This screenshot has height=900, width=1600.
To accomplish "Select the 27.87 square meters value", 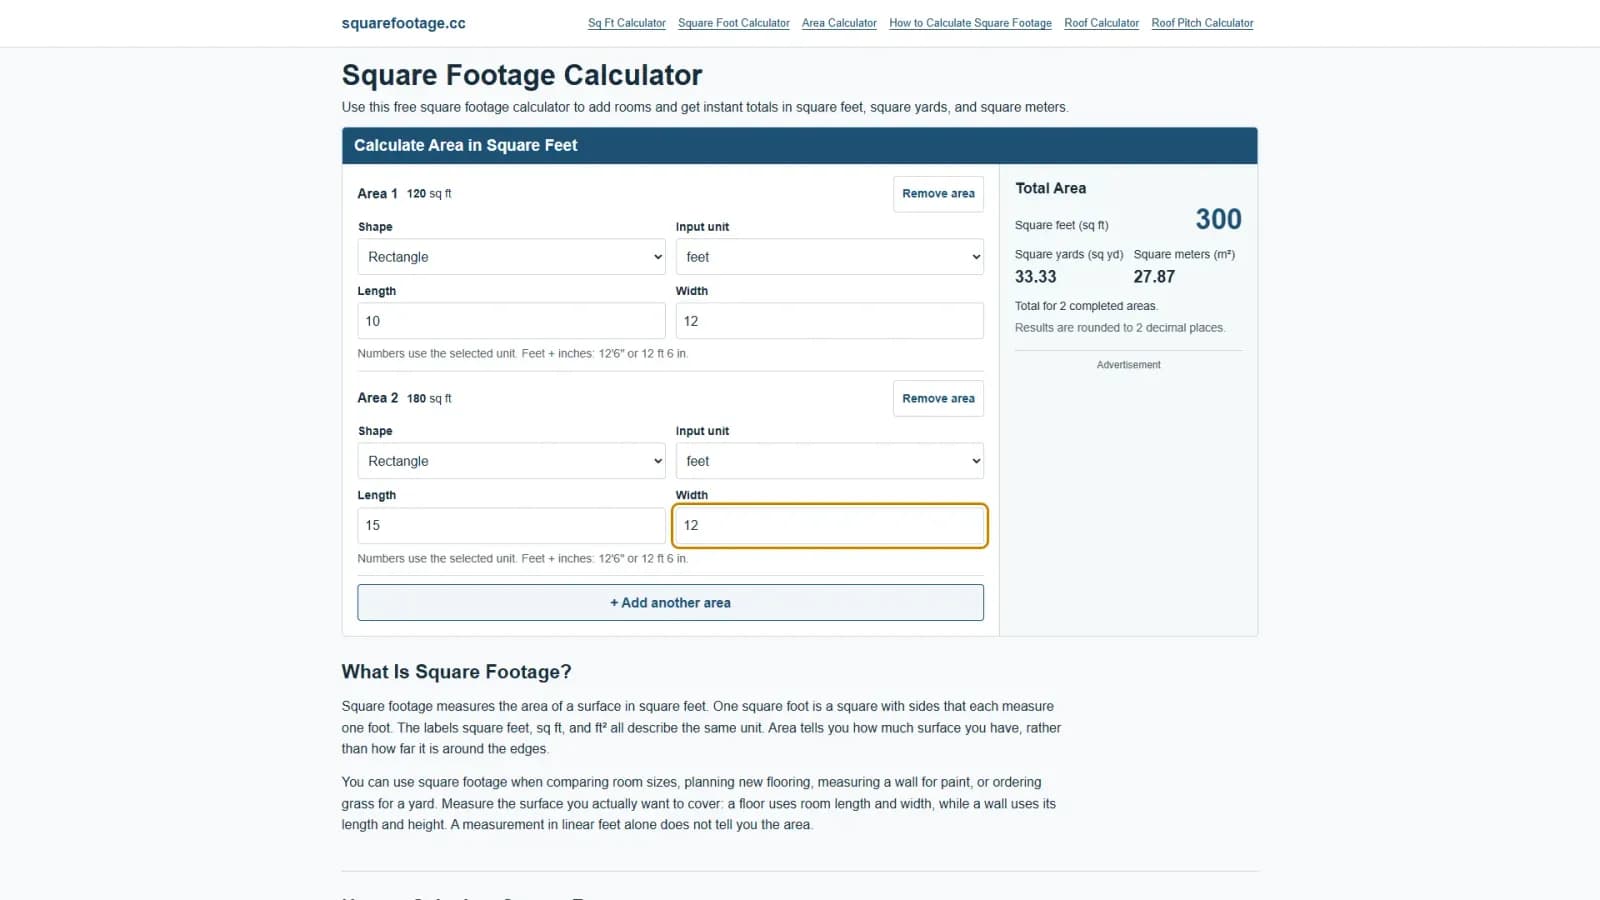I will (1154, 277).
